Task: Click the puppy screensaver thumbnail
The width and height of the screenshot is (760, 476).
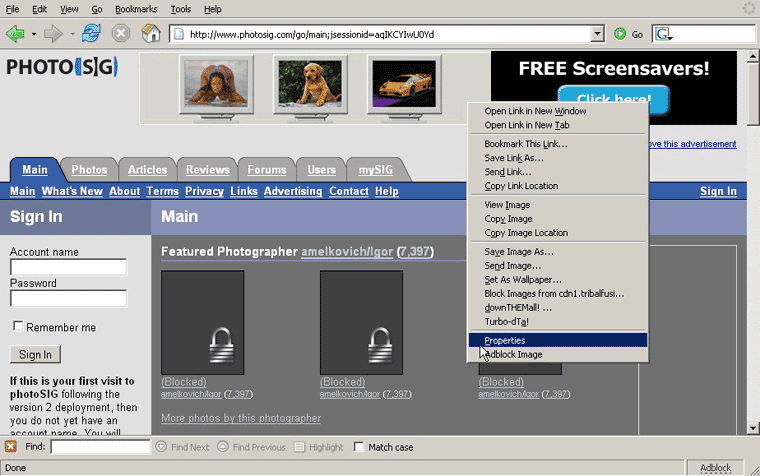Action: [310, 86]
